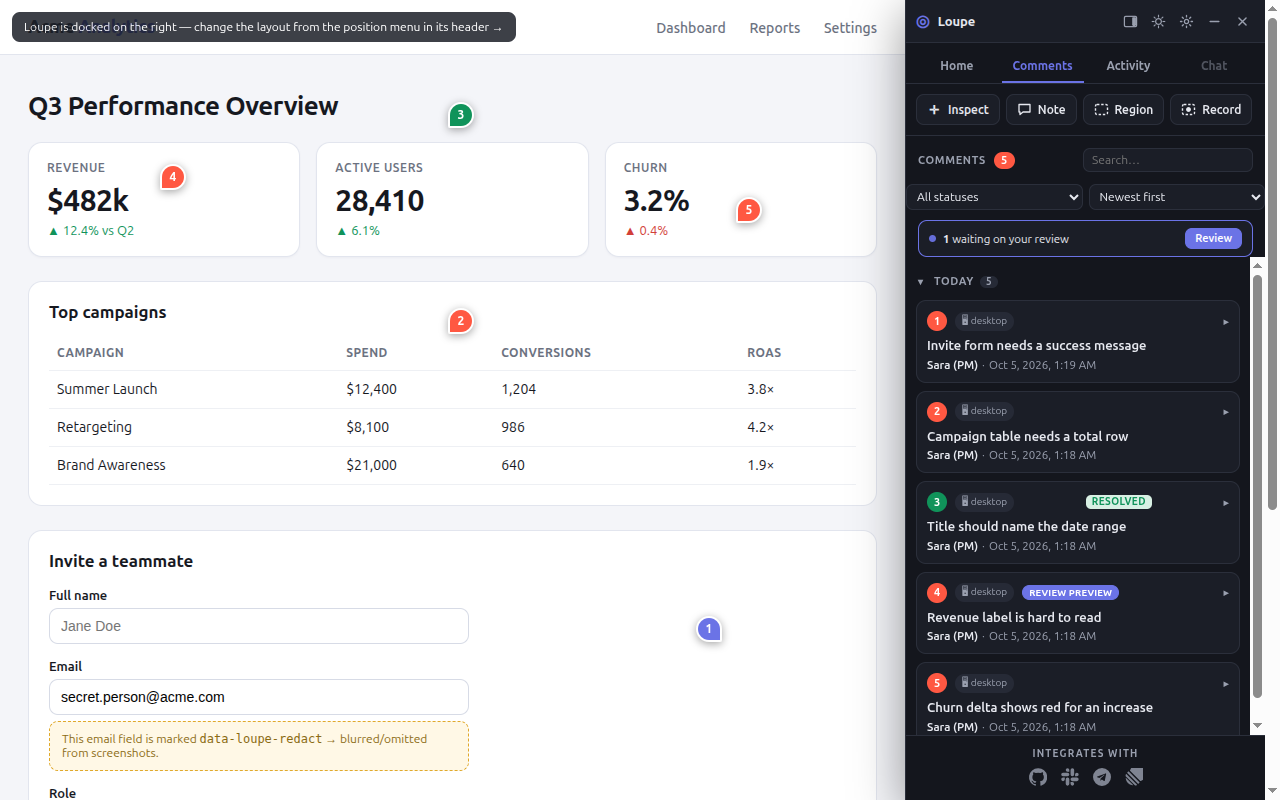1280x800 pixels.
Task: Open the dock position menu icon in Loupe header
Action: click(x=1130, y=22)
